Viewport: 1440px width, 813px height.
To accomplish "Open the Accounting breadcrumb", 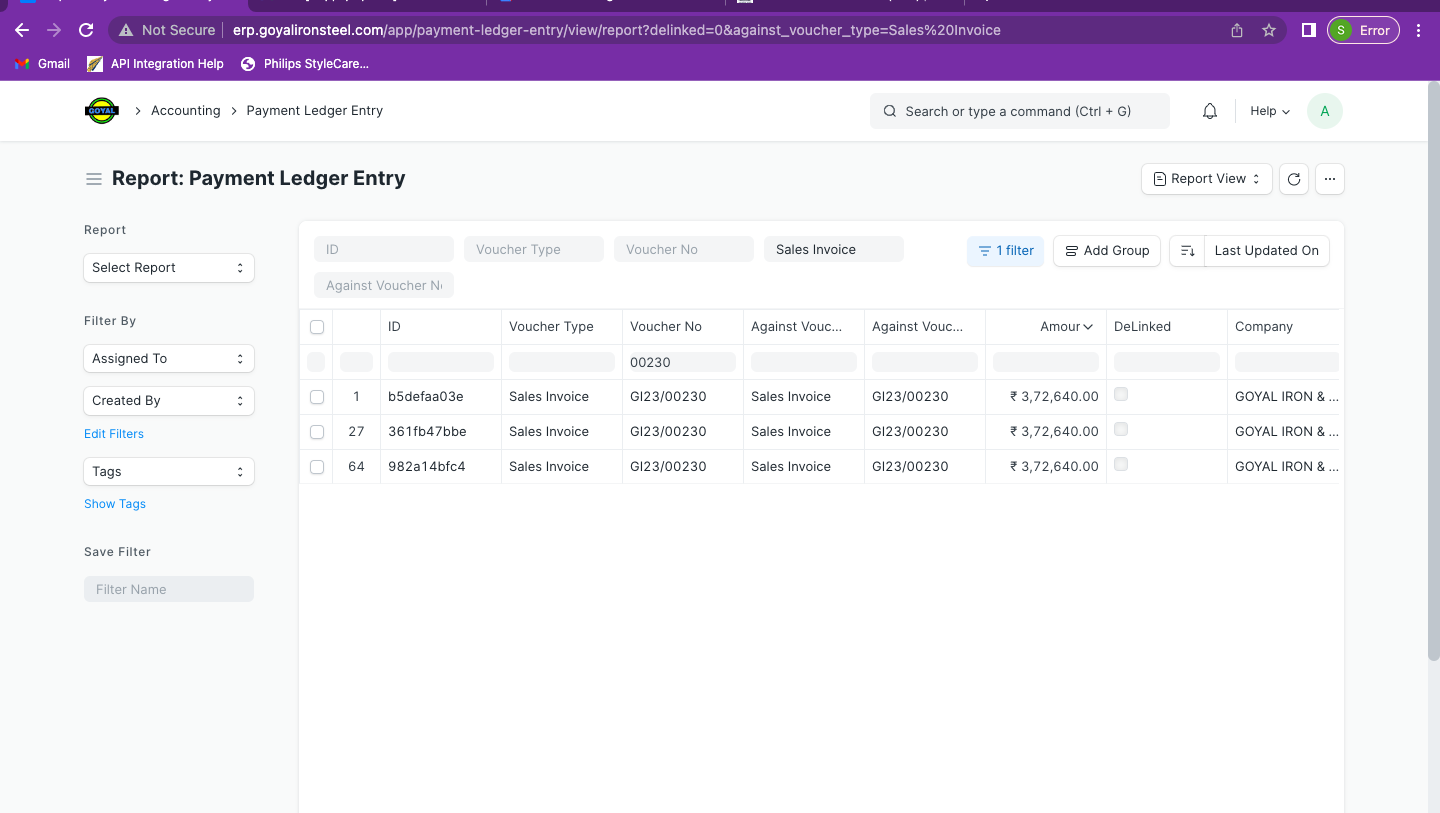I will click(x=185, y=110).
